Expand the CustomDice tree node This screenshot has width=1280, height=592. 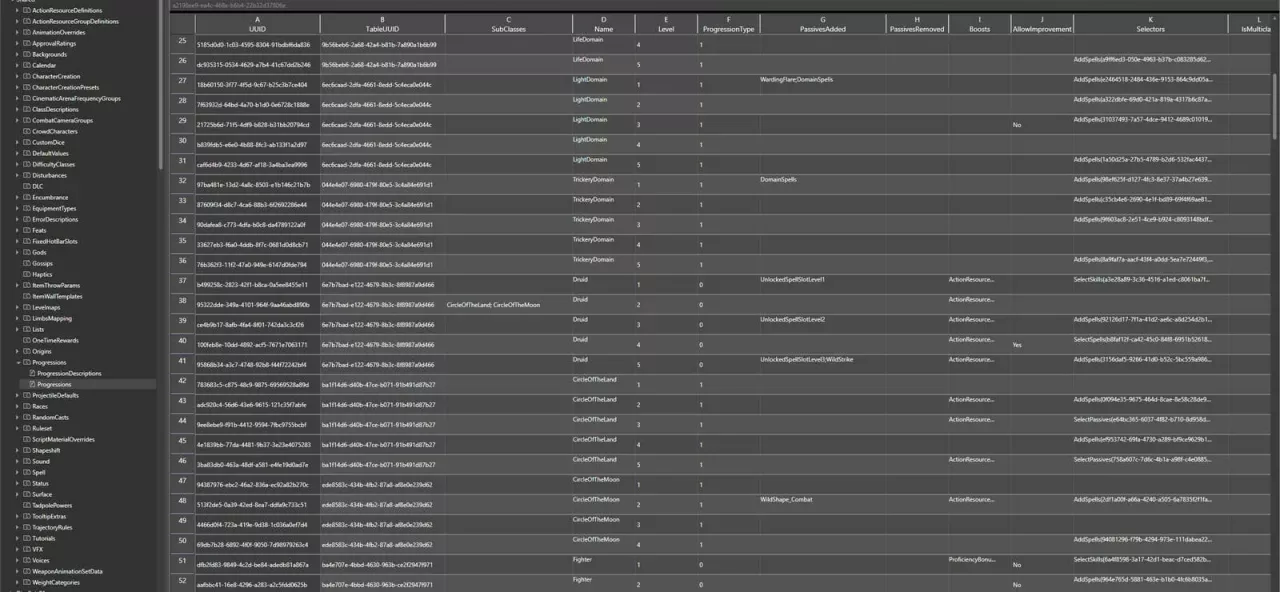tap(17, 142)
